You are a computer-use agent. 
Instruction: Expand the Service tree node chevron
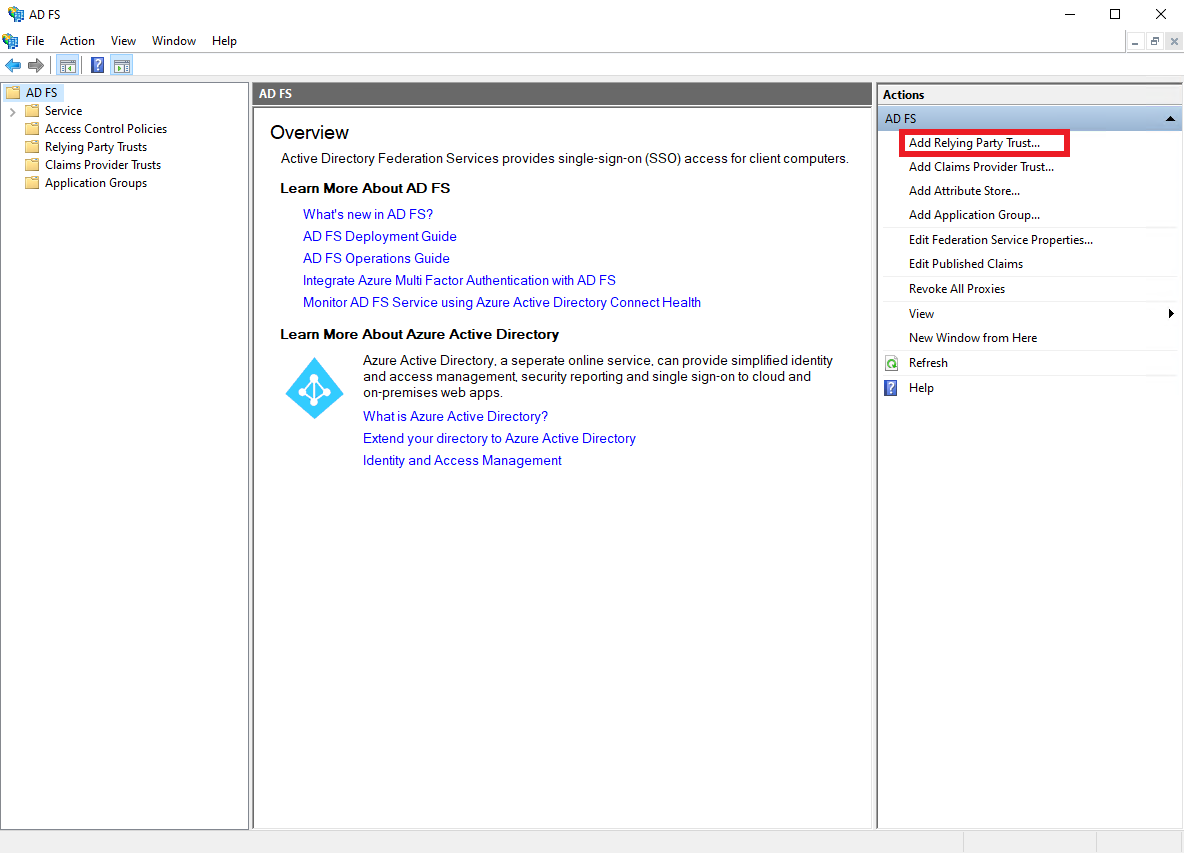(12, 111)
